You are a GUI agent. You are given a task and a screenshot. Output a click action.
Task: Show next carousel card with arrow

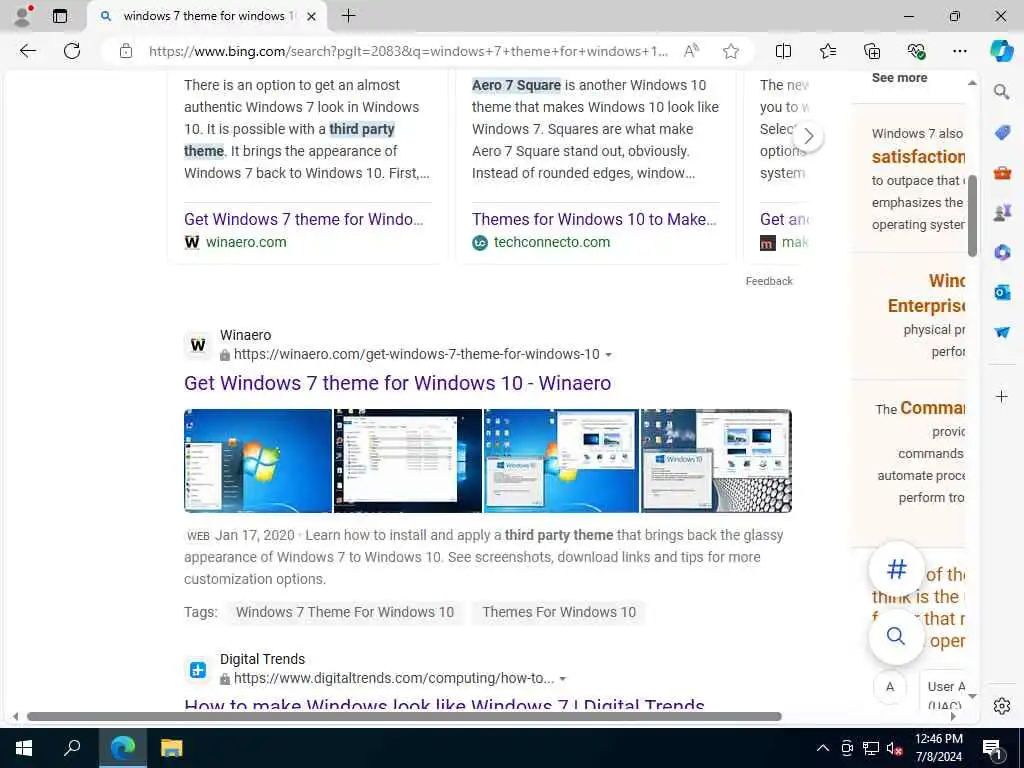tap(808, 136)
